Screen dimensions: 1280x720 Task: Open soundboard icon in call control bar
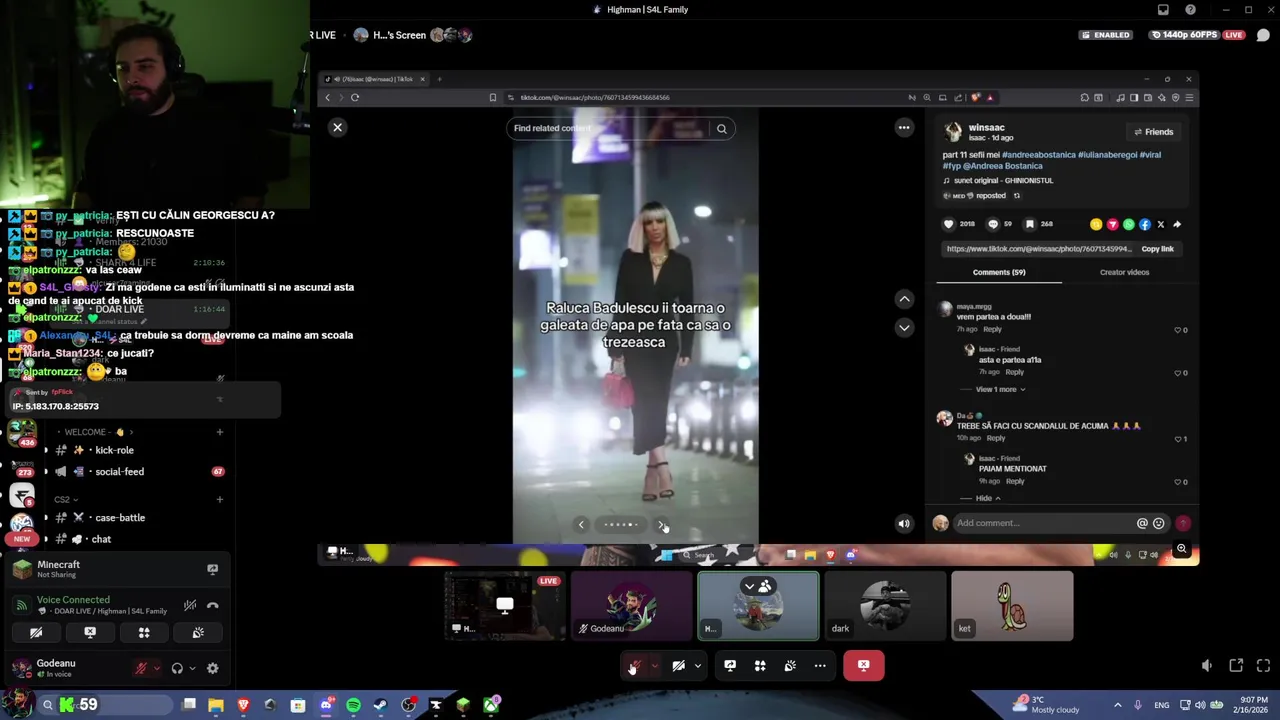(790, 666)
